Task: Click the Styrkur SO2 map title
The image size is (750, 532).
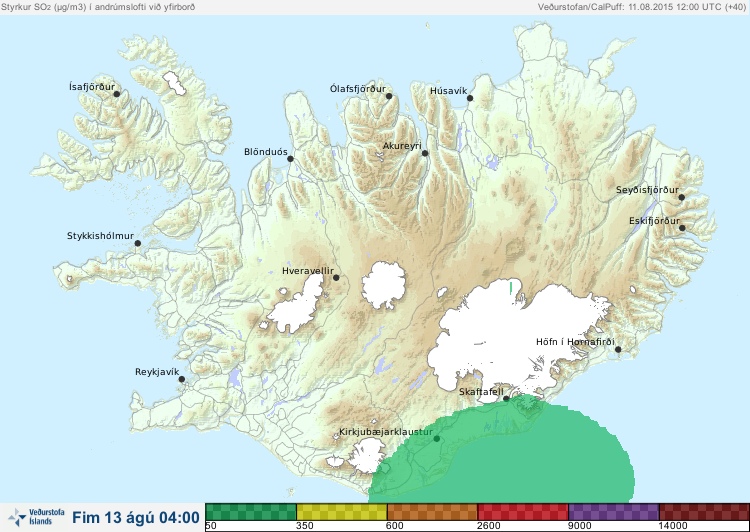Action: (98, 7)
